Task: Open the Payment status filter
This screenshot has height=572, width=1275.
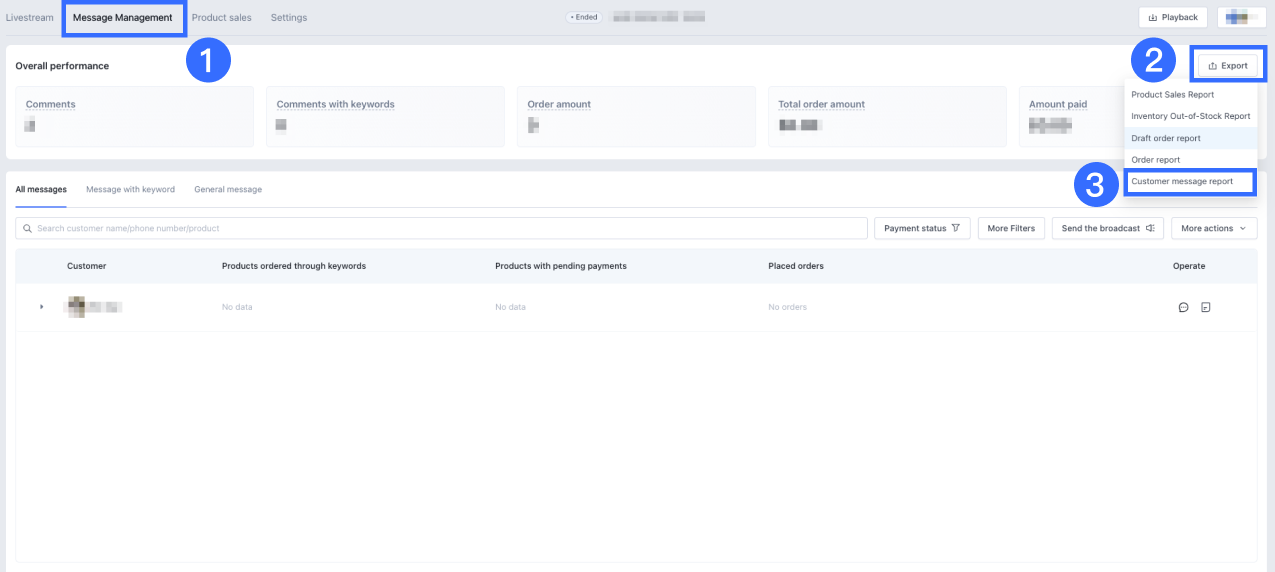Action: [x=922, y=228]
